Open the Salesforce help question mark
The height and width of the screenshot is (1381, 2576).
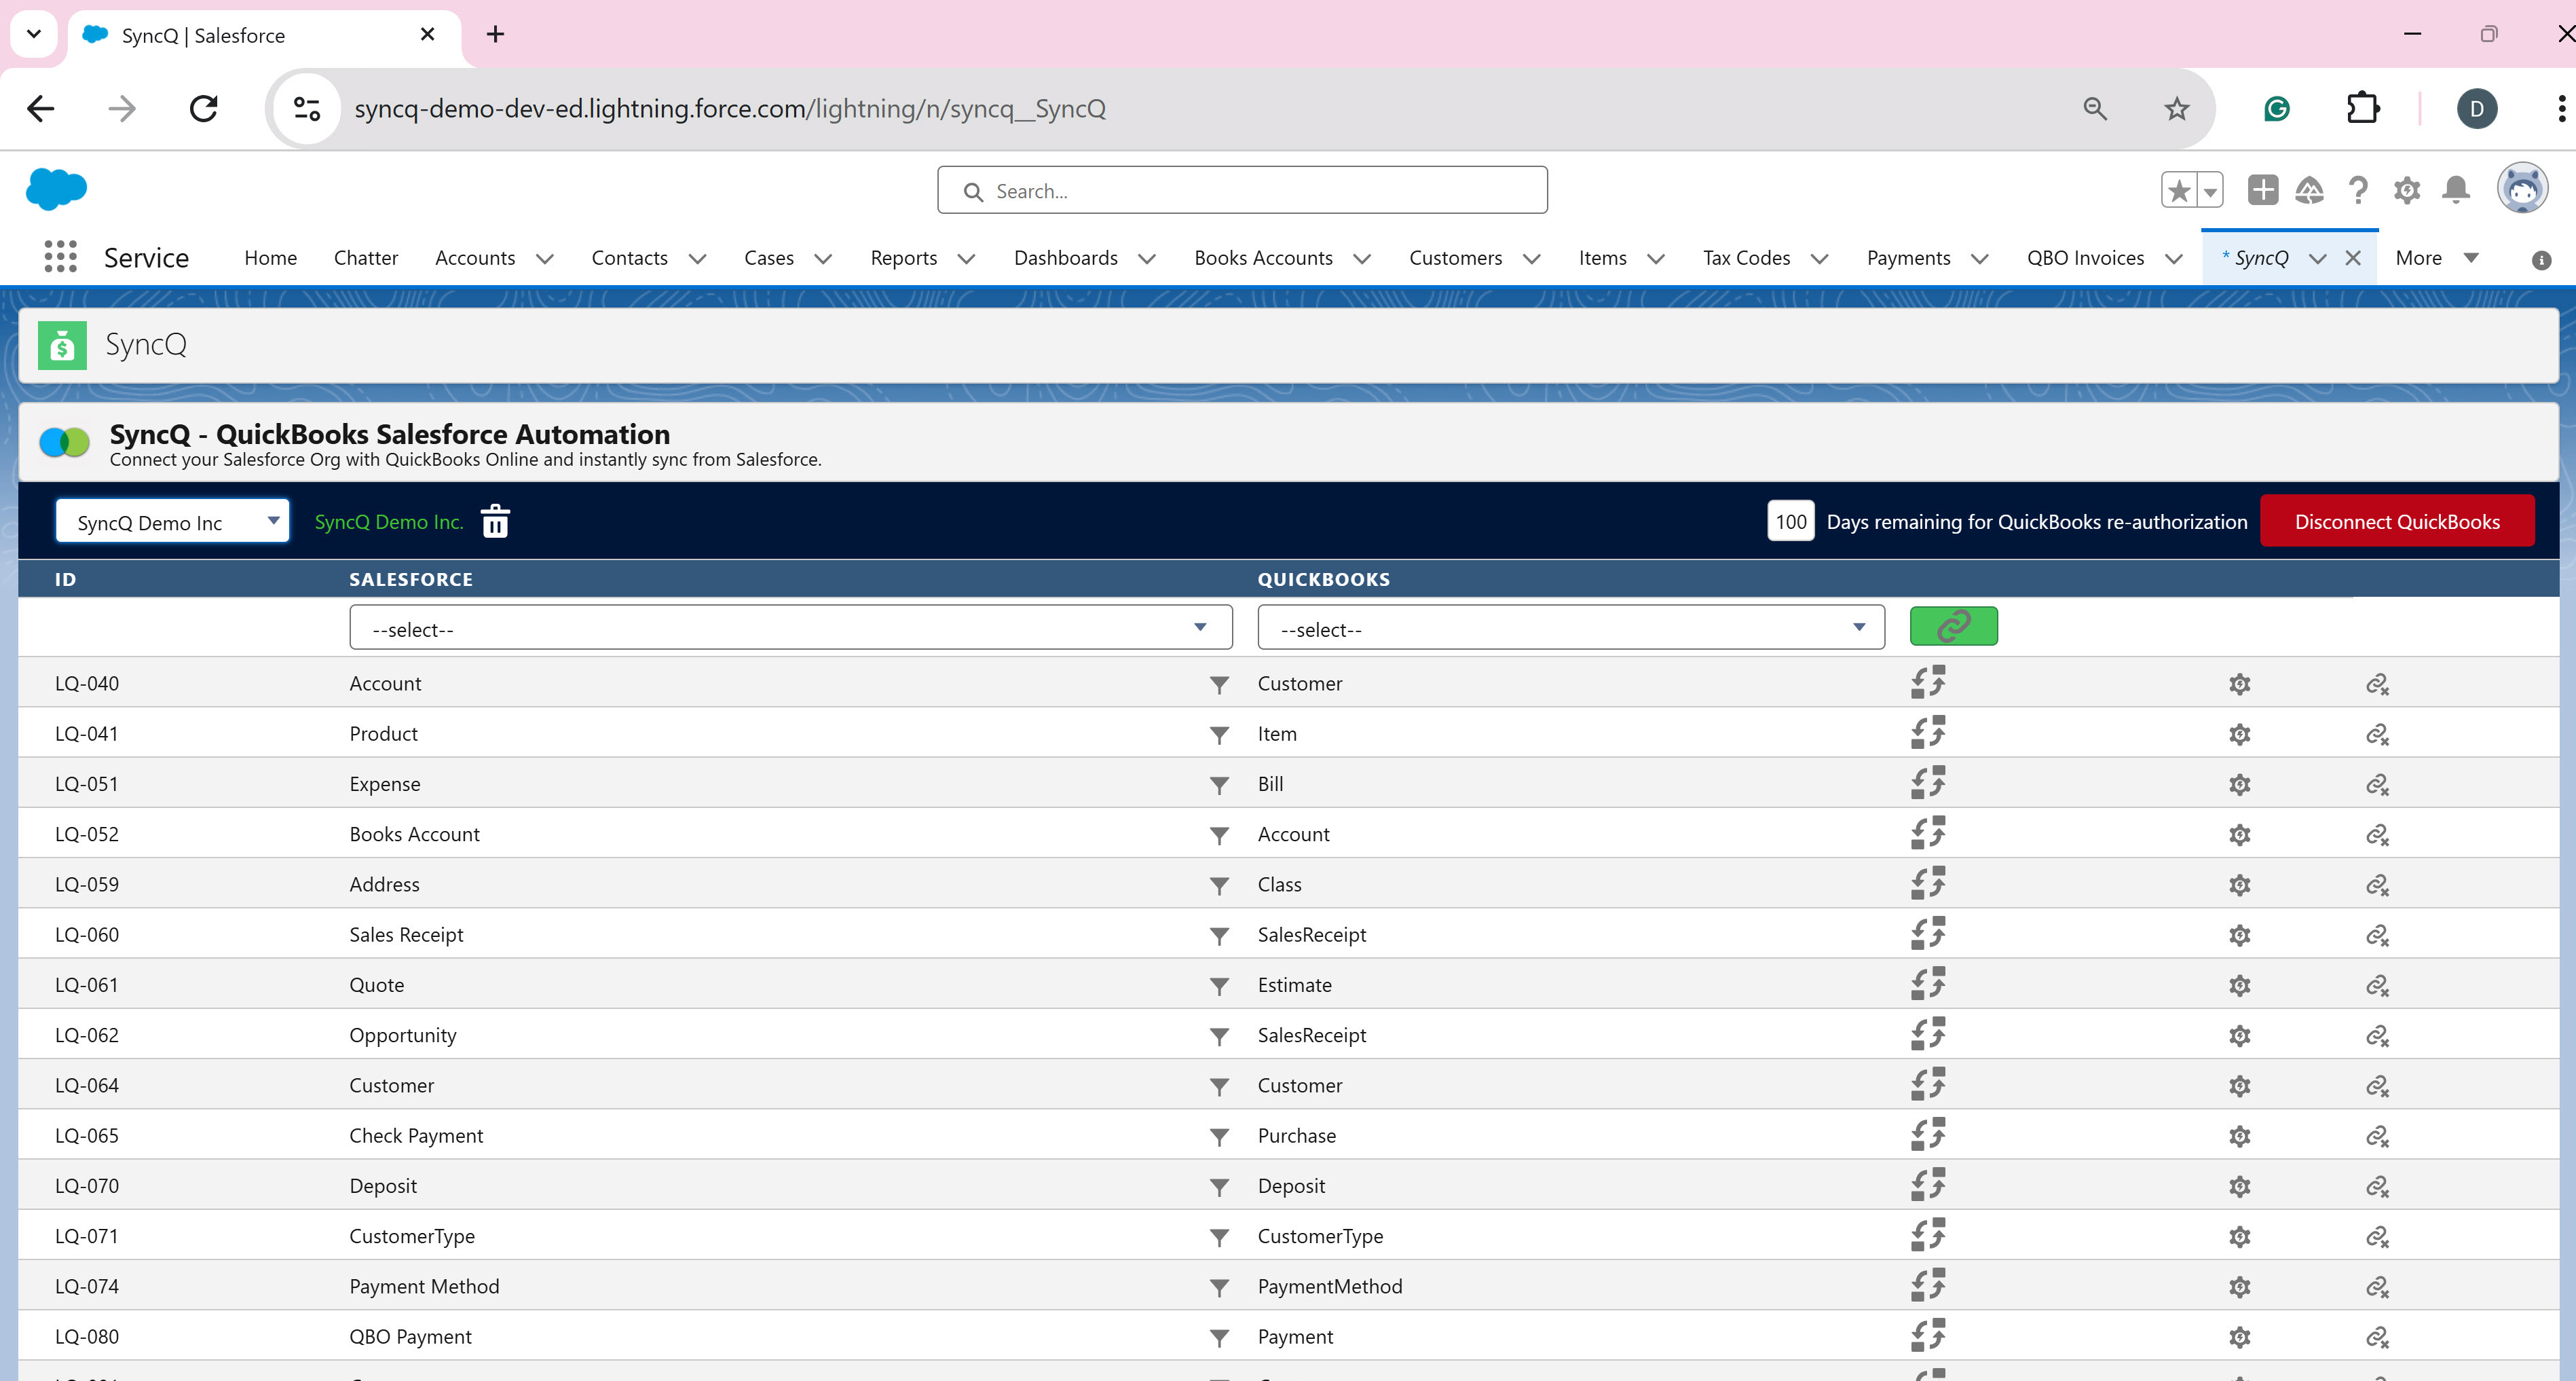tap(2358, 190)
